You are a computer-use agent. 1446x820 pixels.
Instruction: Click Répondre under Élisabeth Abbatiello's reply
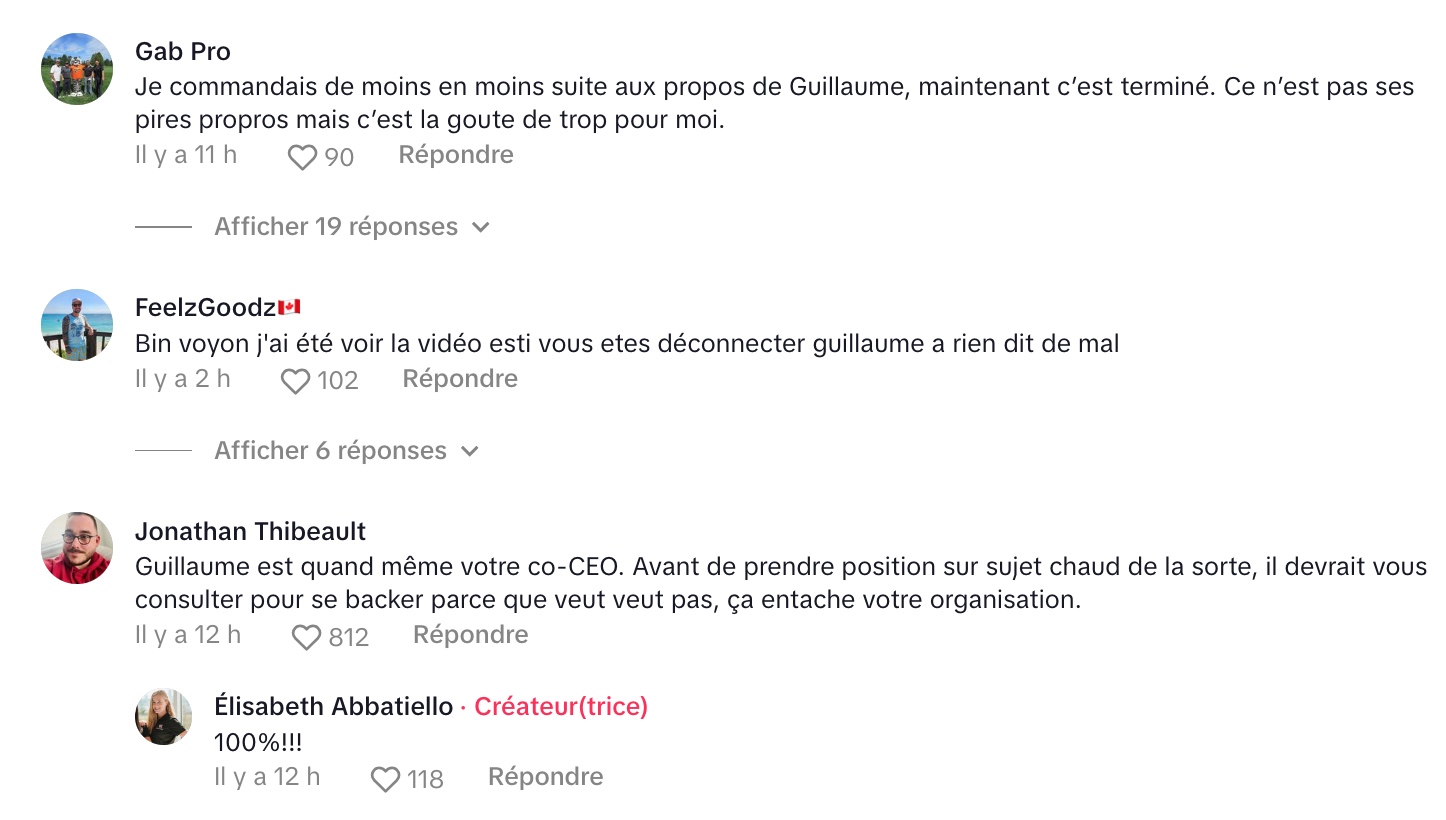coord(545,777)
